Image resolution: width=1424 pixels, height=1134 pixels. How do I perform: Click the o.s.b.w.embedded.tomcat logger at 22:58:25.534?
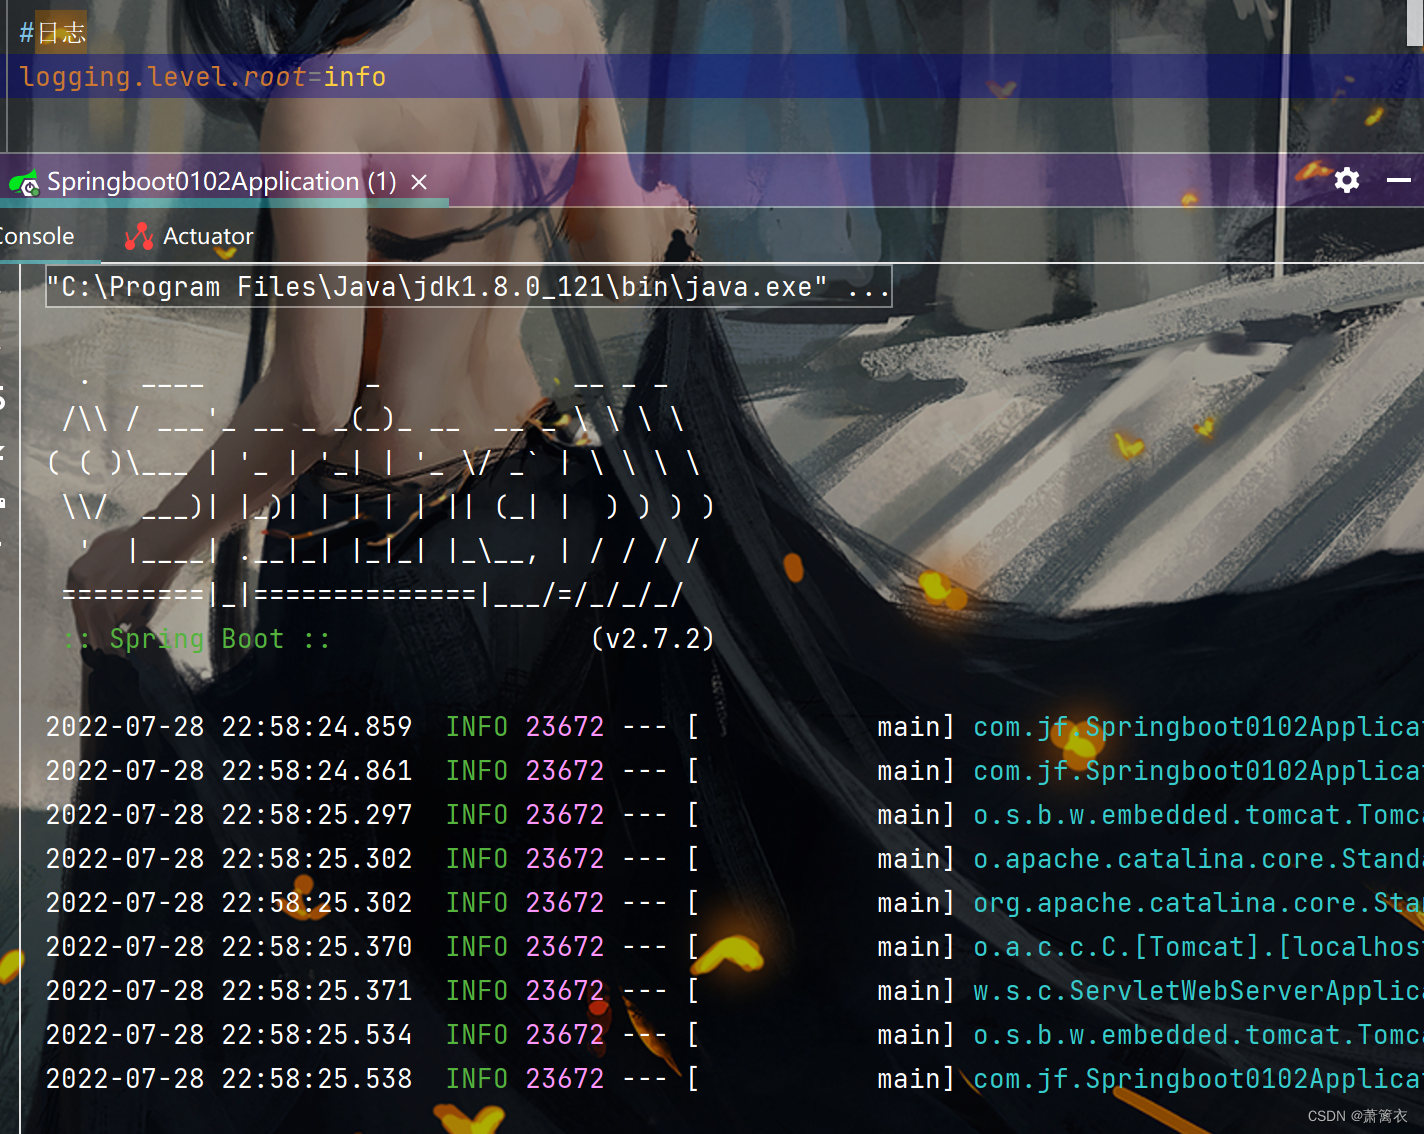[x=1198, y=1035]
